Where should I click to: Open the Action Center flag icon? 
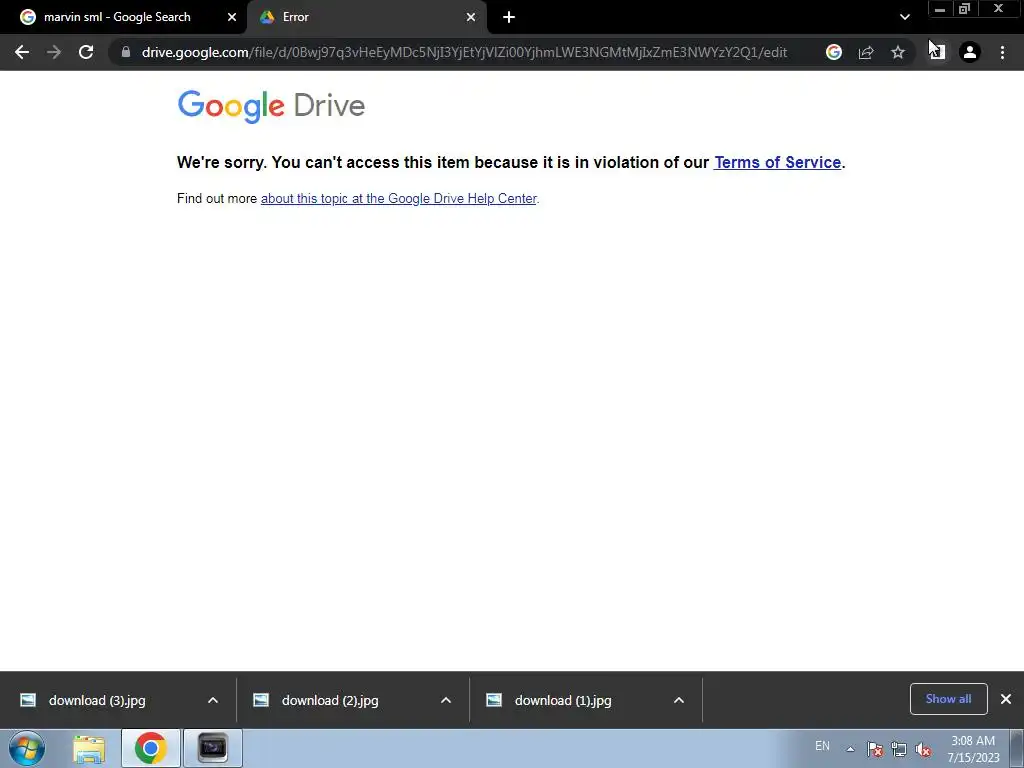pos(875,749)
